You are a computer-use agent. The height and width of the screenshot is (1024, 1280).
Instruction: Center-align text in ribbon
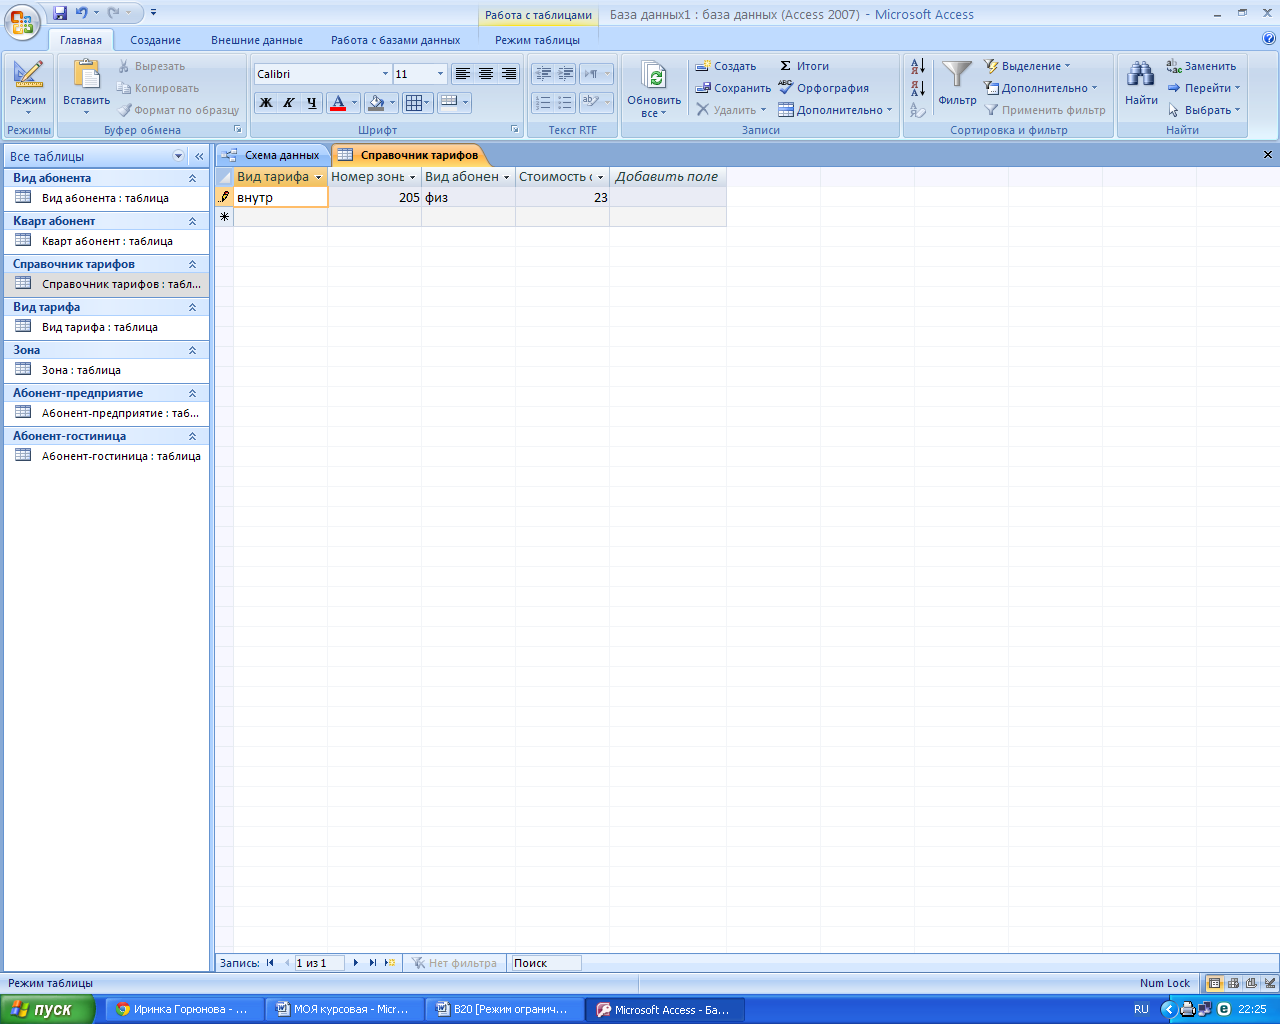click(x=486, y=74)
